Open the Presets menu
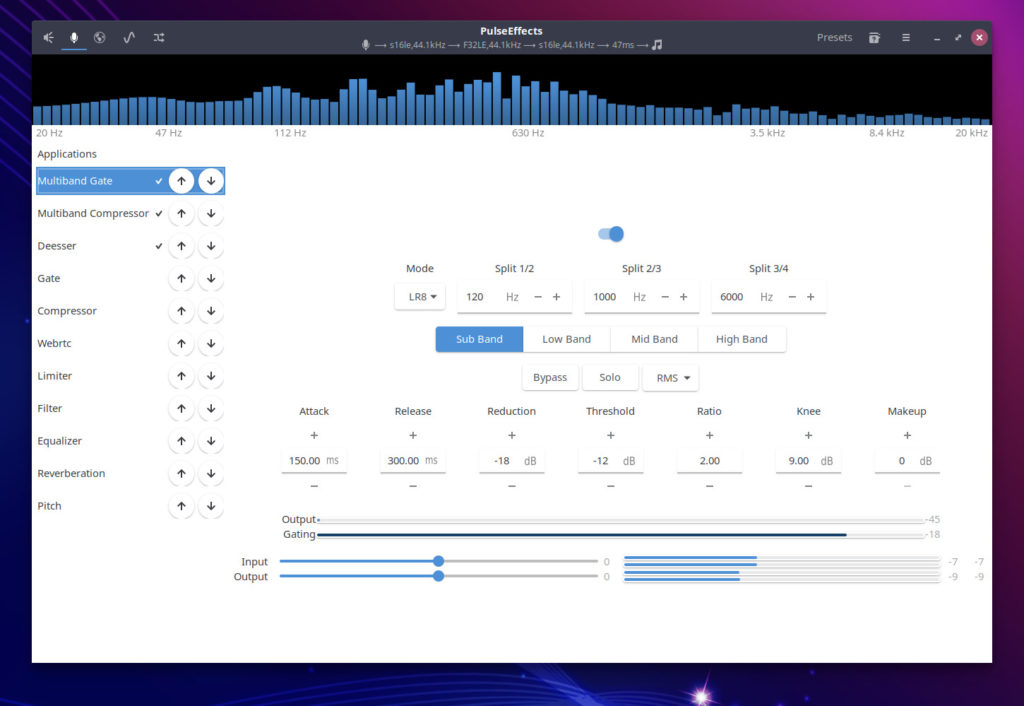Viewport: 1024px width, 706px height. click(834, 38)
